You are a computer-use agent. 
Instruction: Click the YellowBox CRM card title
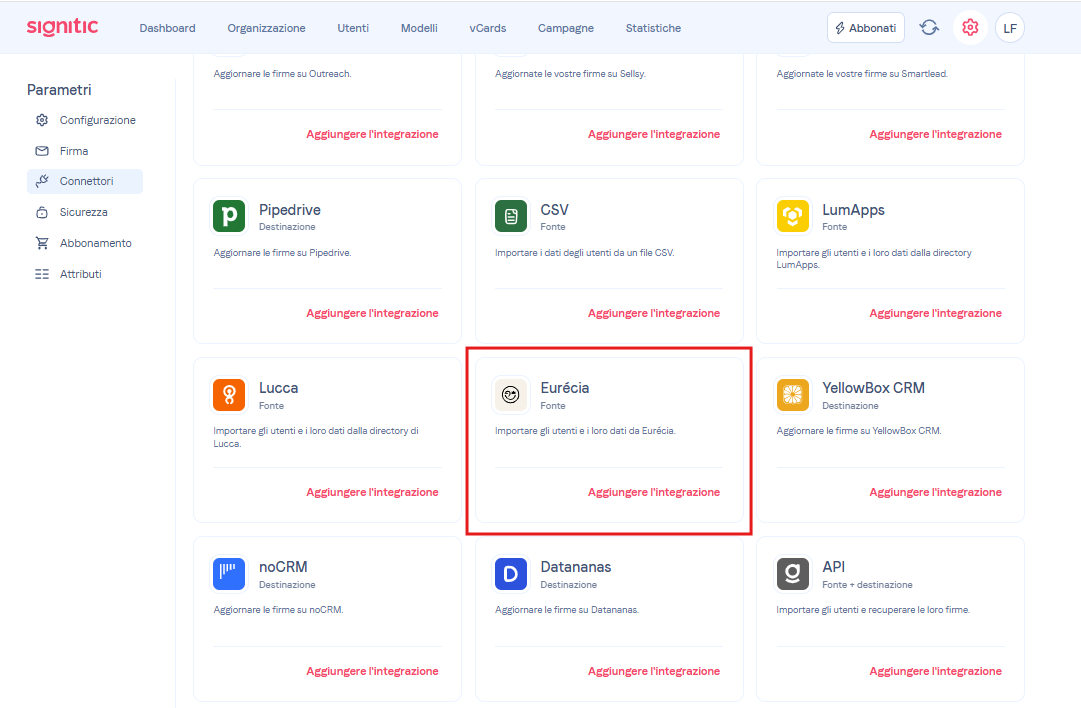[873, 388]
